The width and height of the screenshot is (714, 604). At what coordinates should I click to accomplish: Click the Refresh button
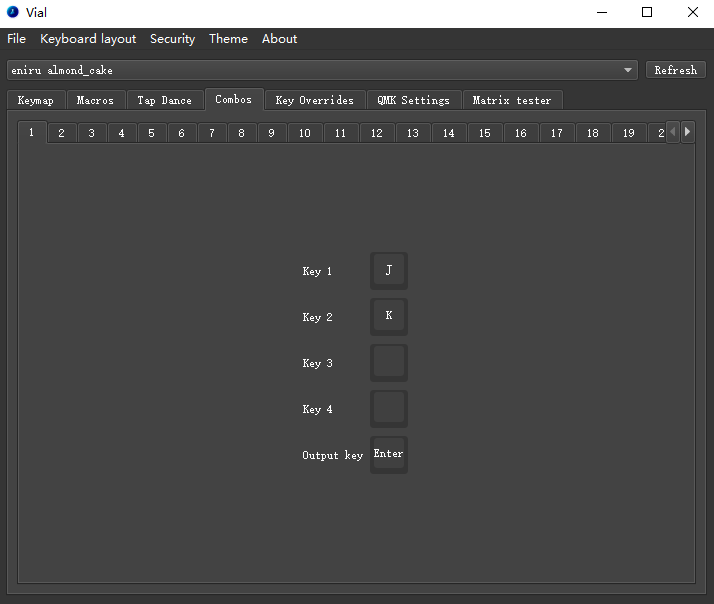click(675, 70)
